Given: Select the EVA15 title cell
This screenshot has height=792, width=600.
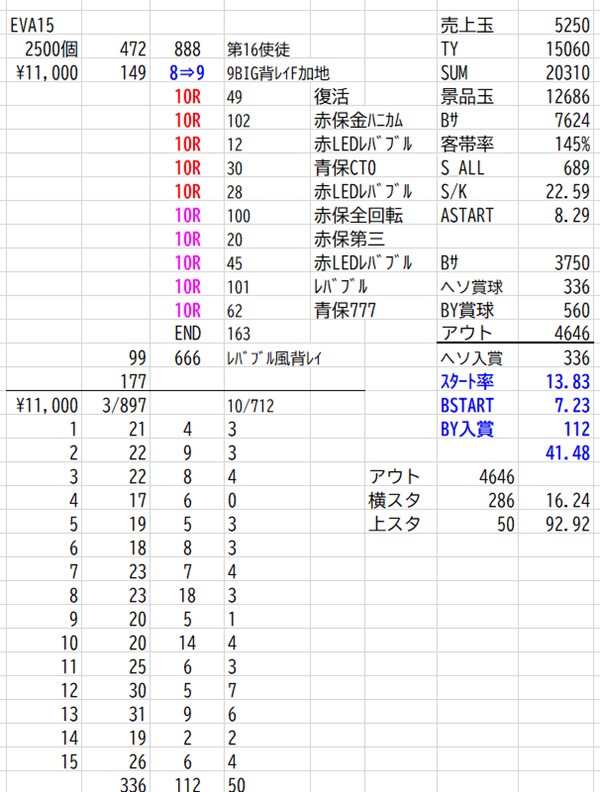Looking at the screenshot, I should tap(29, 24).
